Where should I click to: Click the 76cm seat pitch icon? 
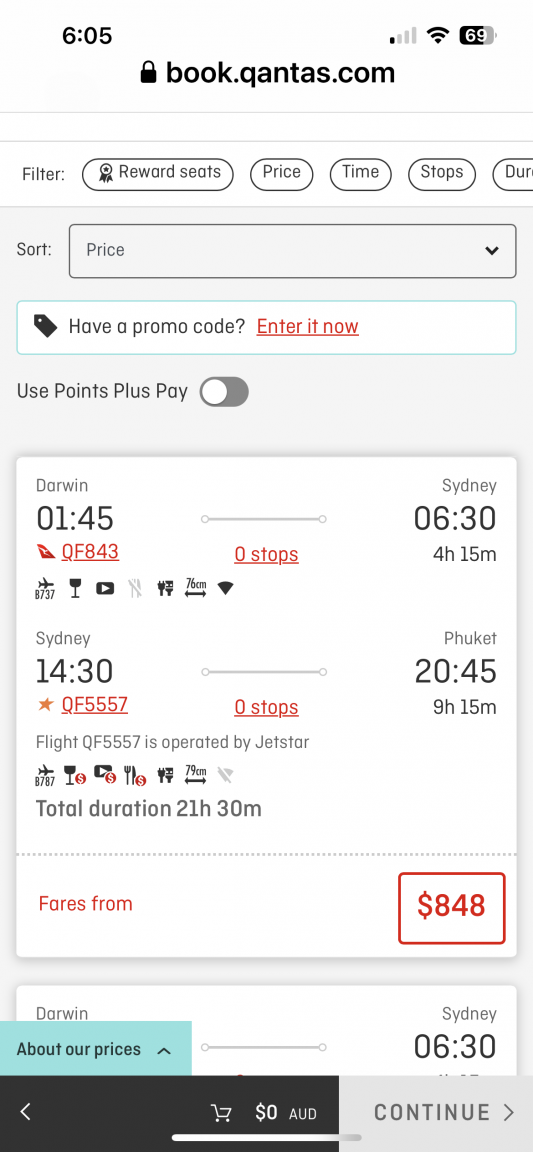click(x=196, y=588)
